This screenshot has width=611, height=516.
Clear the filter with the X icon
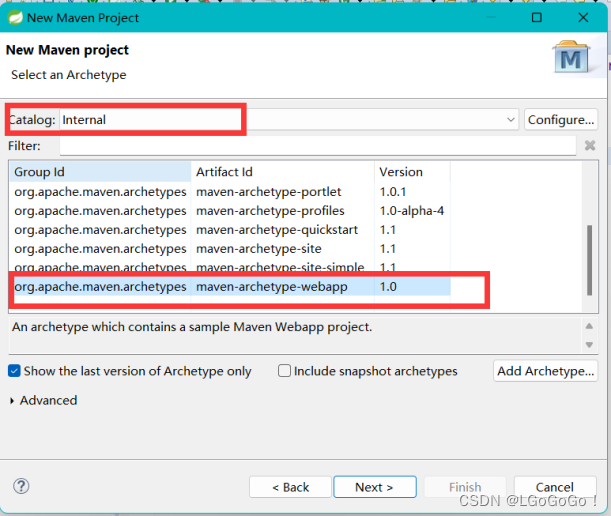click(590, 145)
